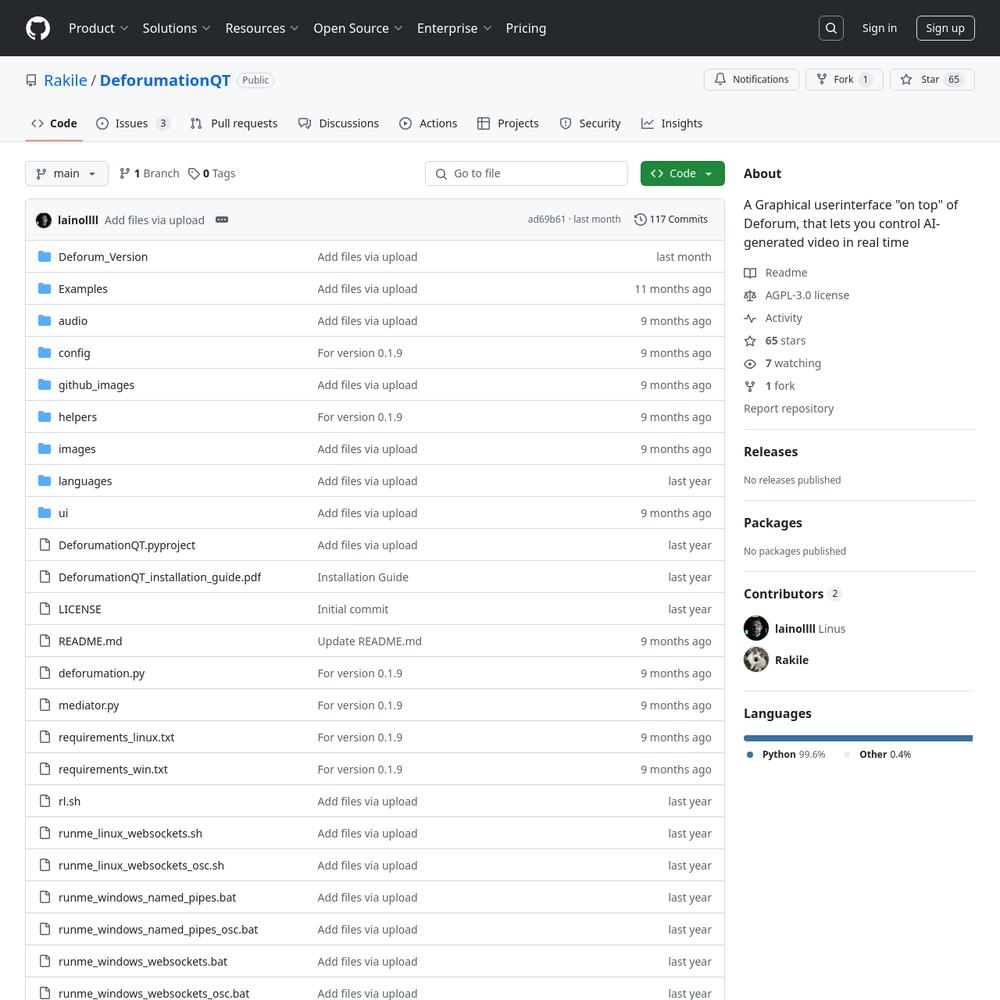
Task: Click the helpers folder icon
Action: 44,416
